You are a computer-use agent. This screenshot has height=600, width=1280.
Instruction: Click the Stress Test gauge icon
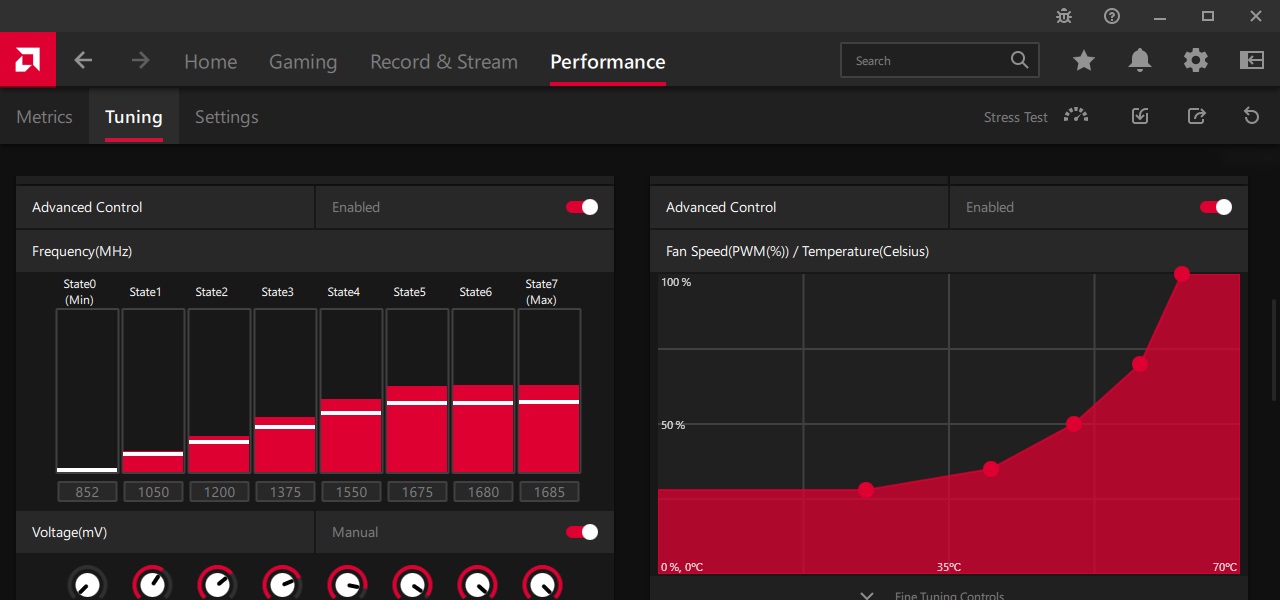(1076, 116)
